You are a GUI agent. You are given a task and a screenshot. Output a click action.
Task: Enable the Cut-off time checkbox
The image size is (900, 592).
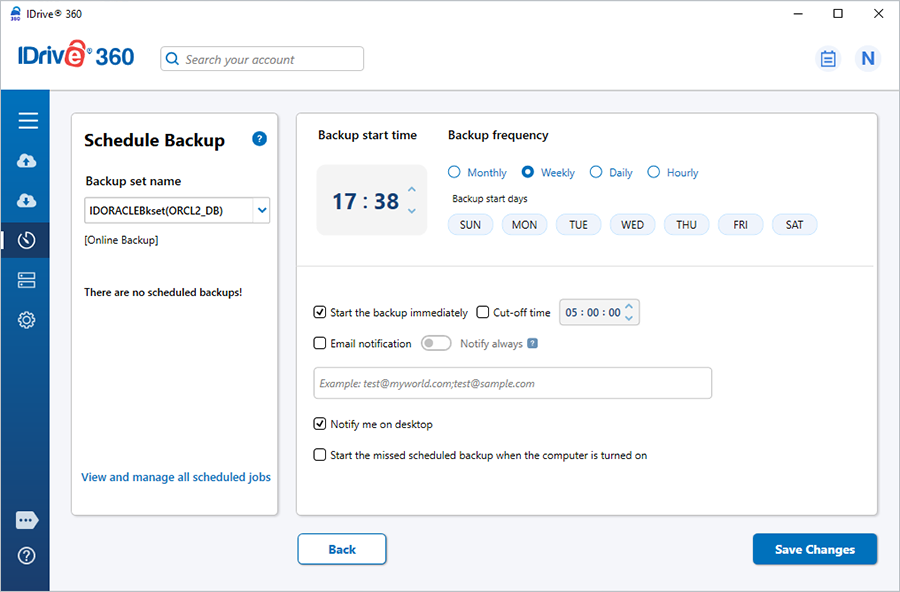pos(483,313)
